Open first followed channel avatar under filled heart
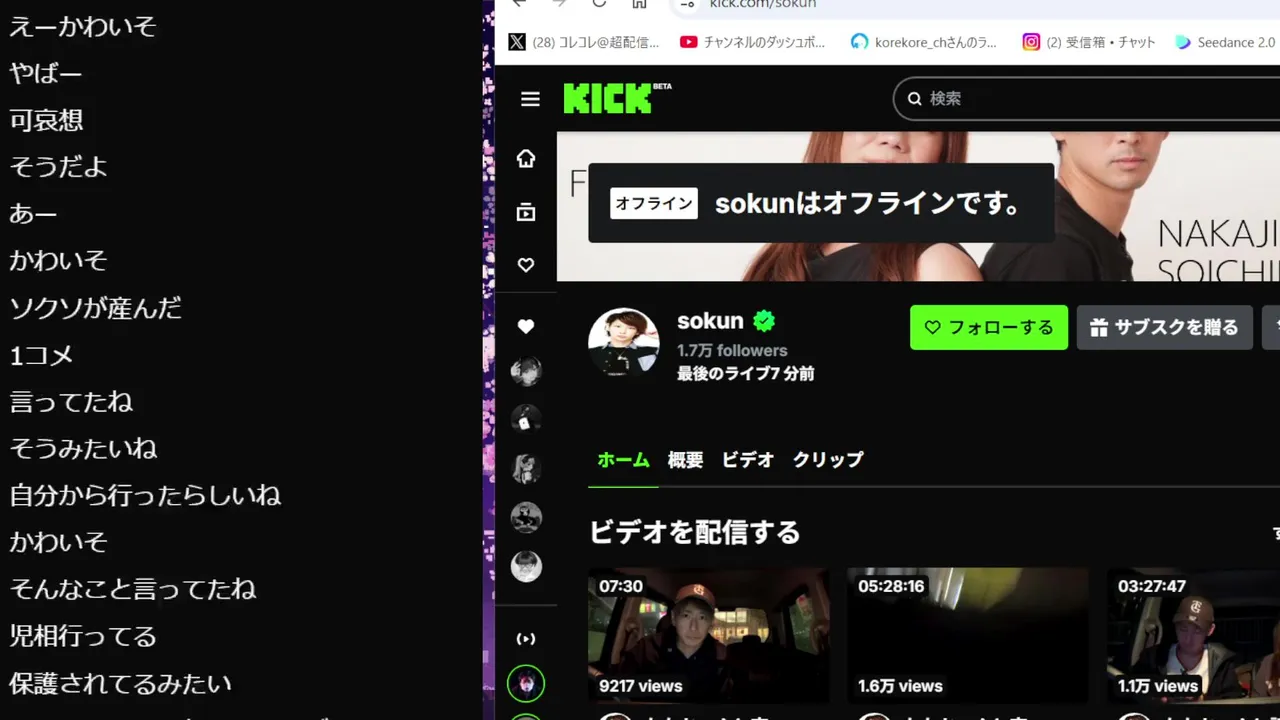 pos(526,371)
